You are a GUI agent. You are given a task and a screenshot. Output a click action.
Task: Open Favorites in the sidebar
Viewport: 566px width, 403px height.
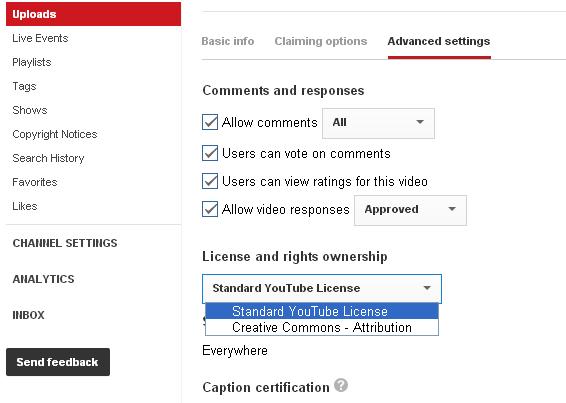35,182
